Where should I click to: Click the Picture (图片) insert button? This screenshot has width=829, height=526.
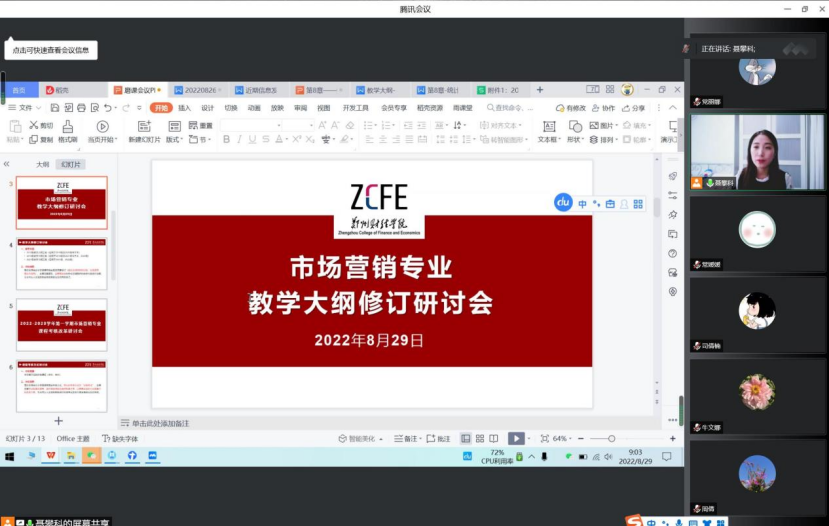[x=603, y=125]
